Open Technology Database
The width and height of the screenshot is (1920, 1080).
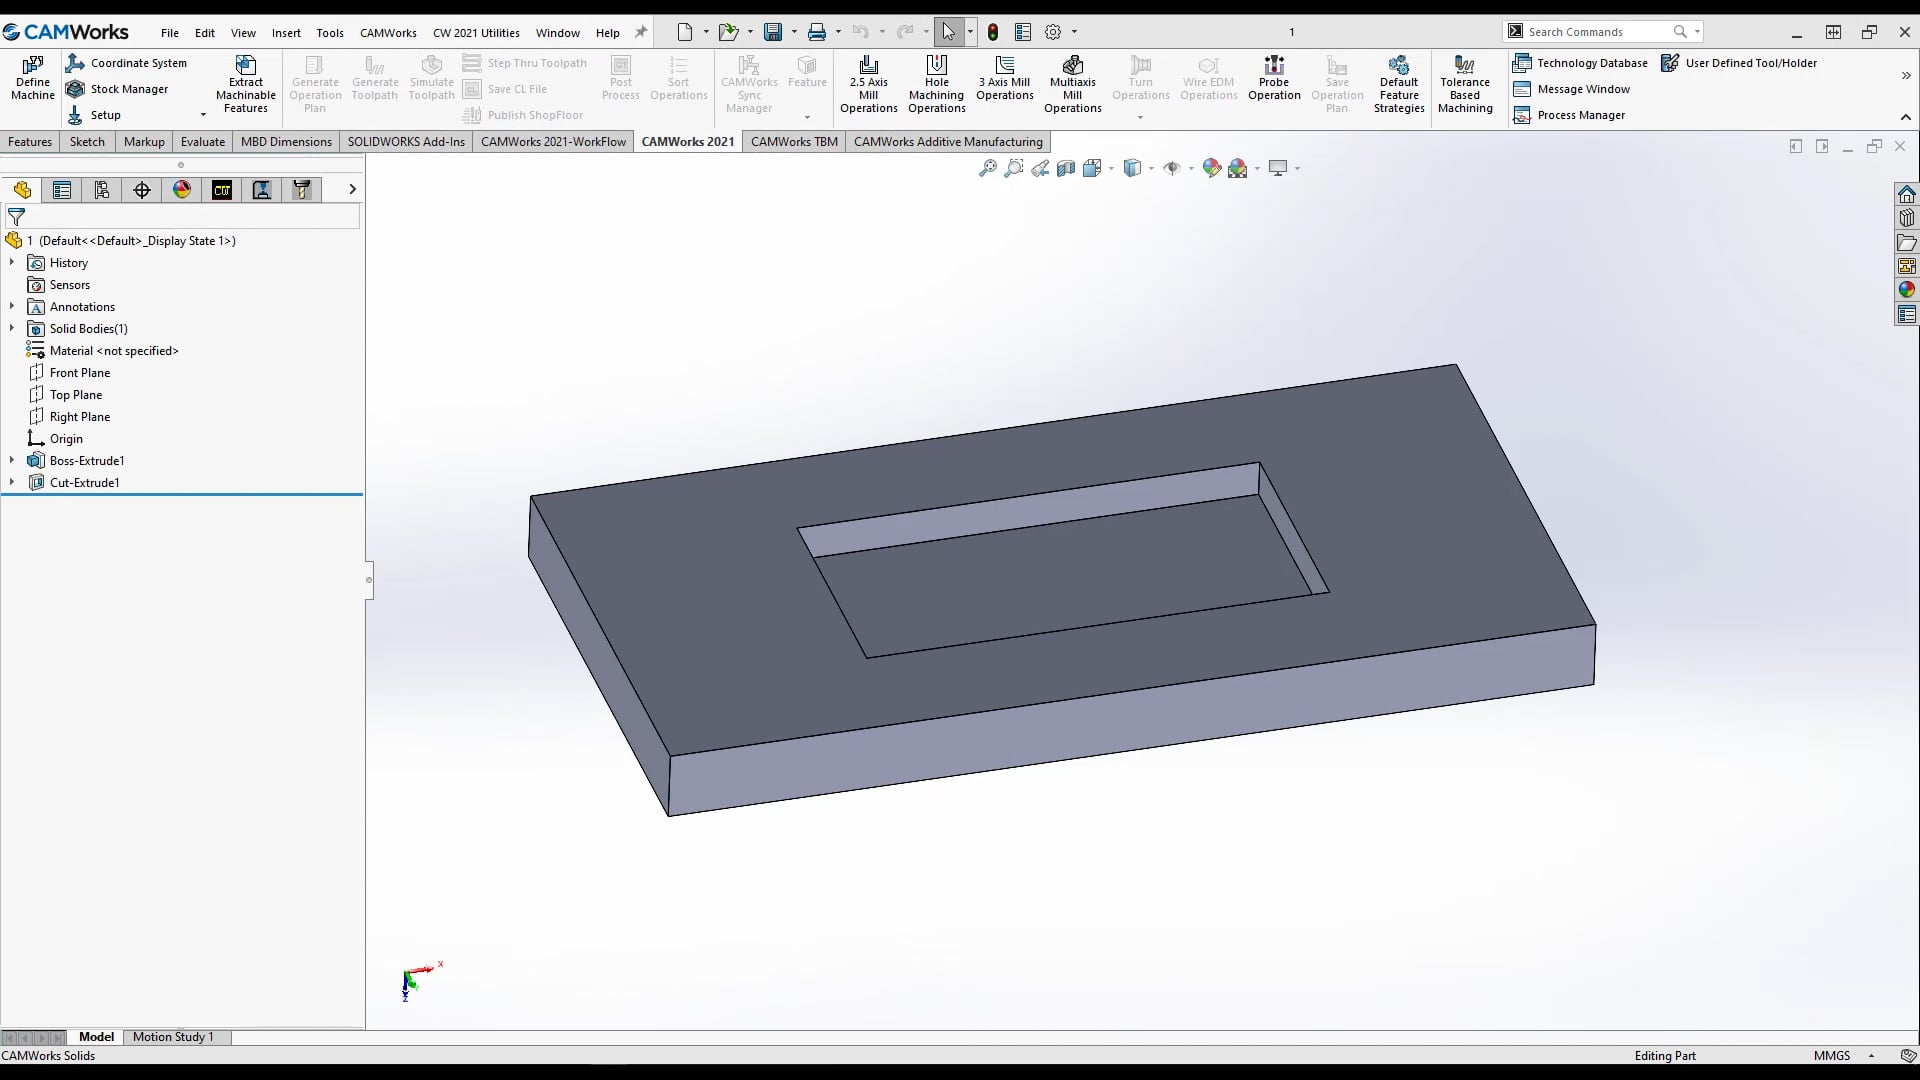[x=1581, y=63]
